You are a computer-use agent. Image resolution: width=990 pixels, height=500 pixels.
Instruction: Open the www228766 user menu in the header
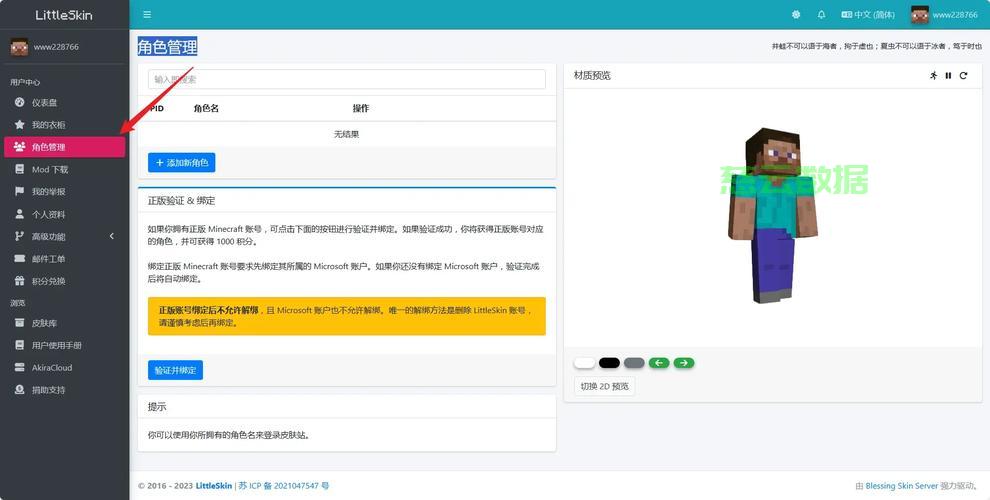[x=944, y=15]
